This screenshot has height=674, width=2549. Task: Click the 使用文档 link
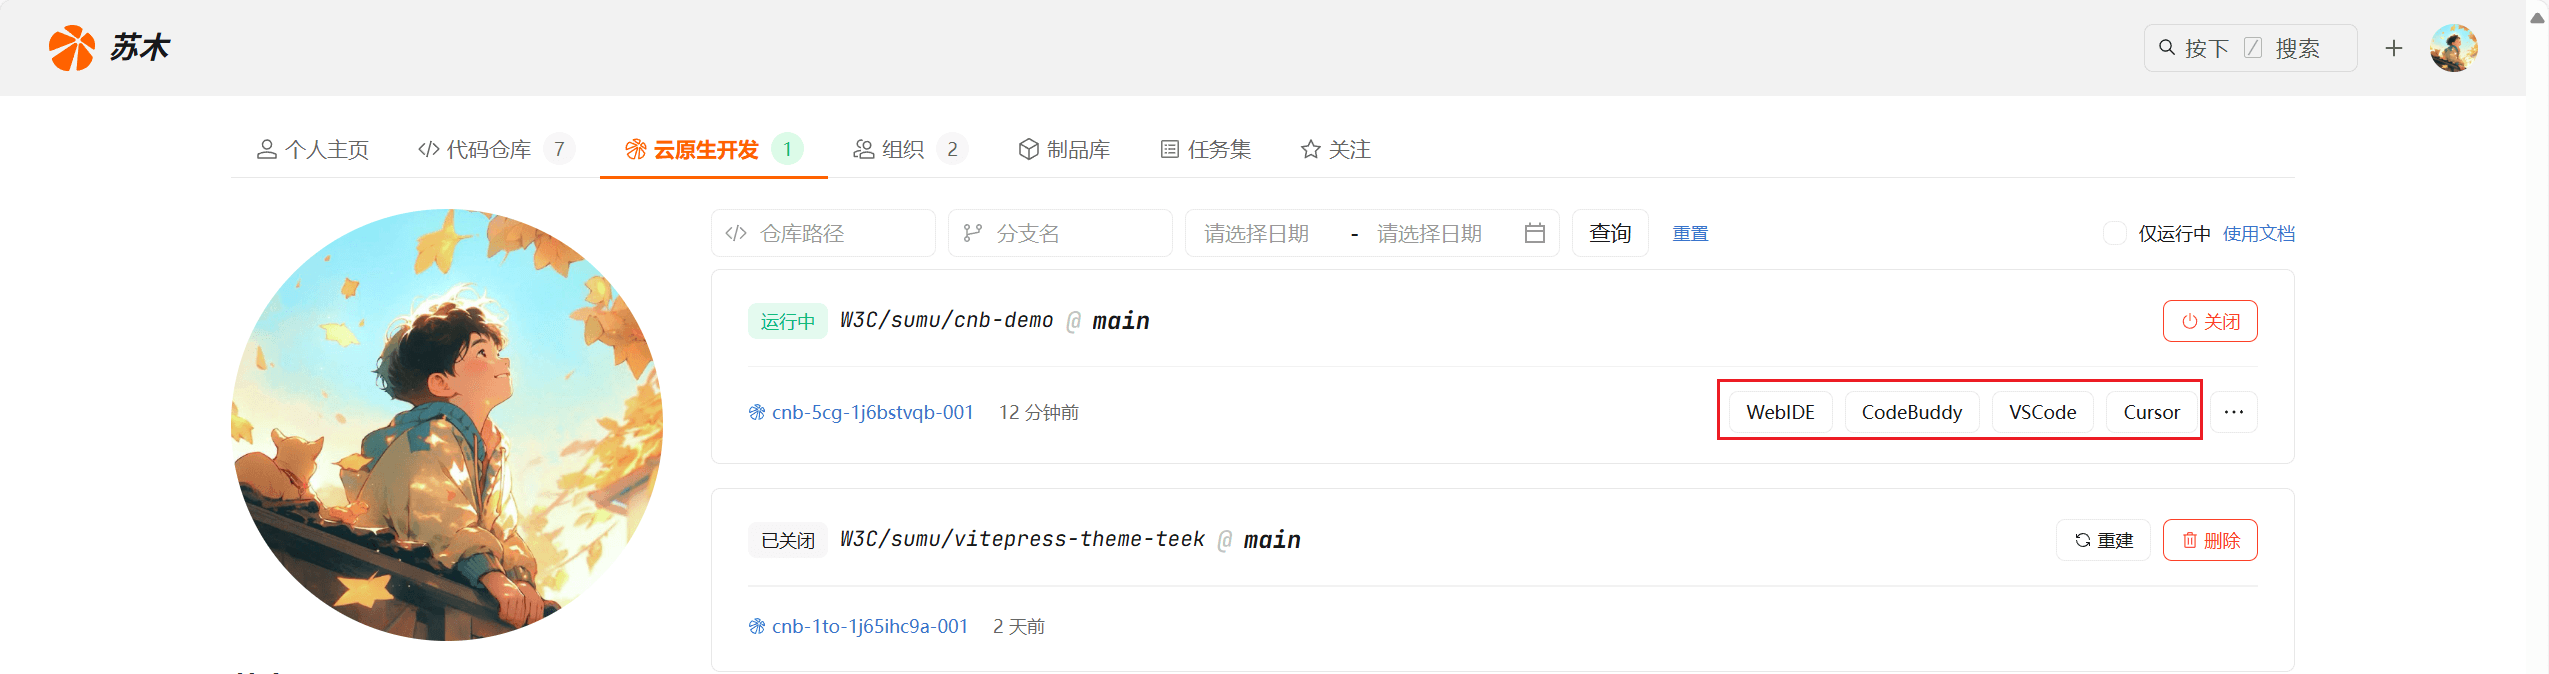point(2259,233)
